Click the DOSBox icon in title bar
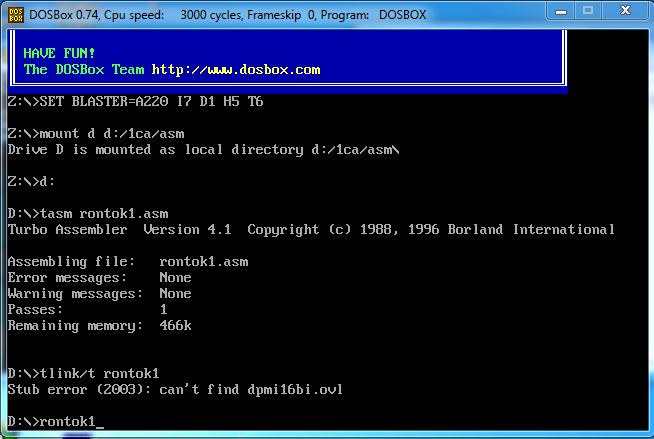654x439 pixels. click(16, 15)
